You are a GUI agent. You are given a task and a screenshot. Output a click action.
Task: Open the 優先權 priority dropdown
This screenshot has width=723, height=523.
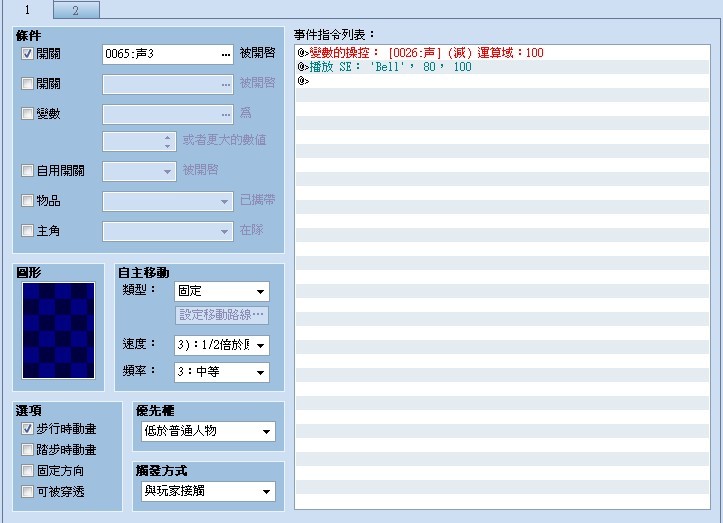point(208,432)
